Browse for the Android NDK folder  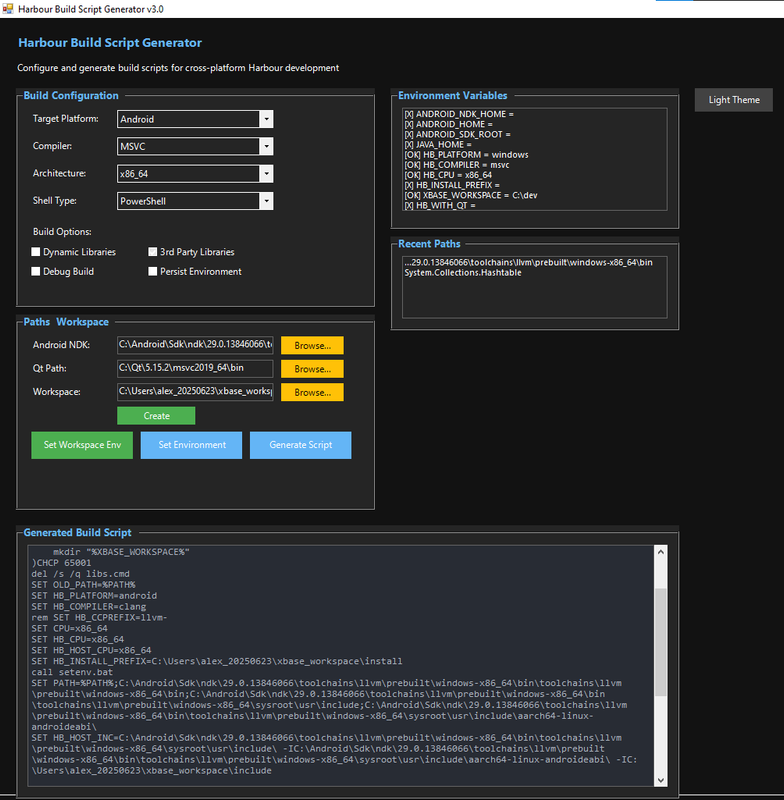312,345
